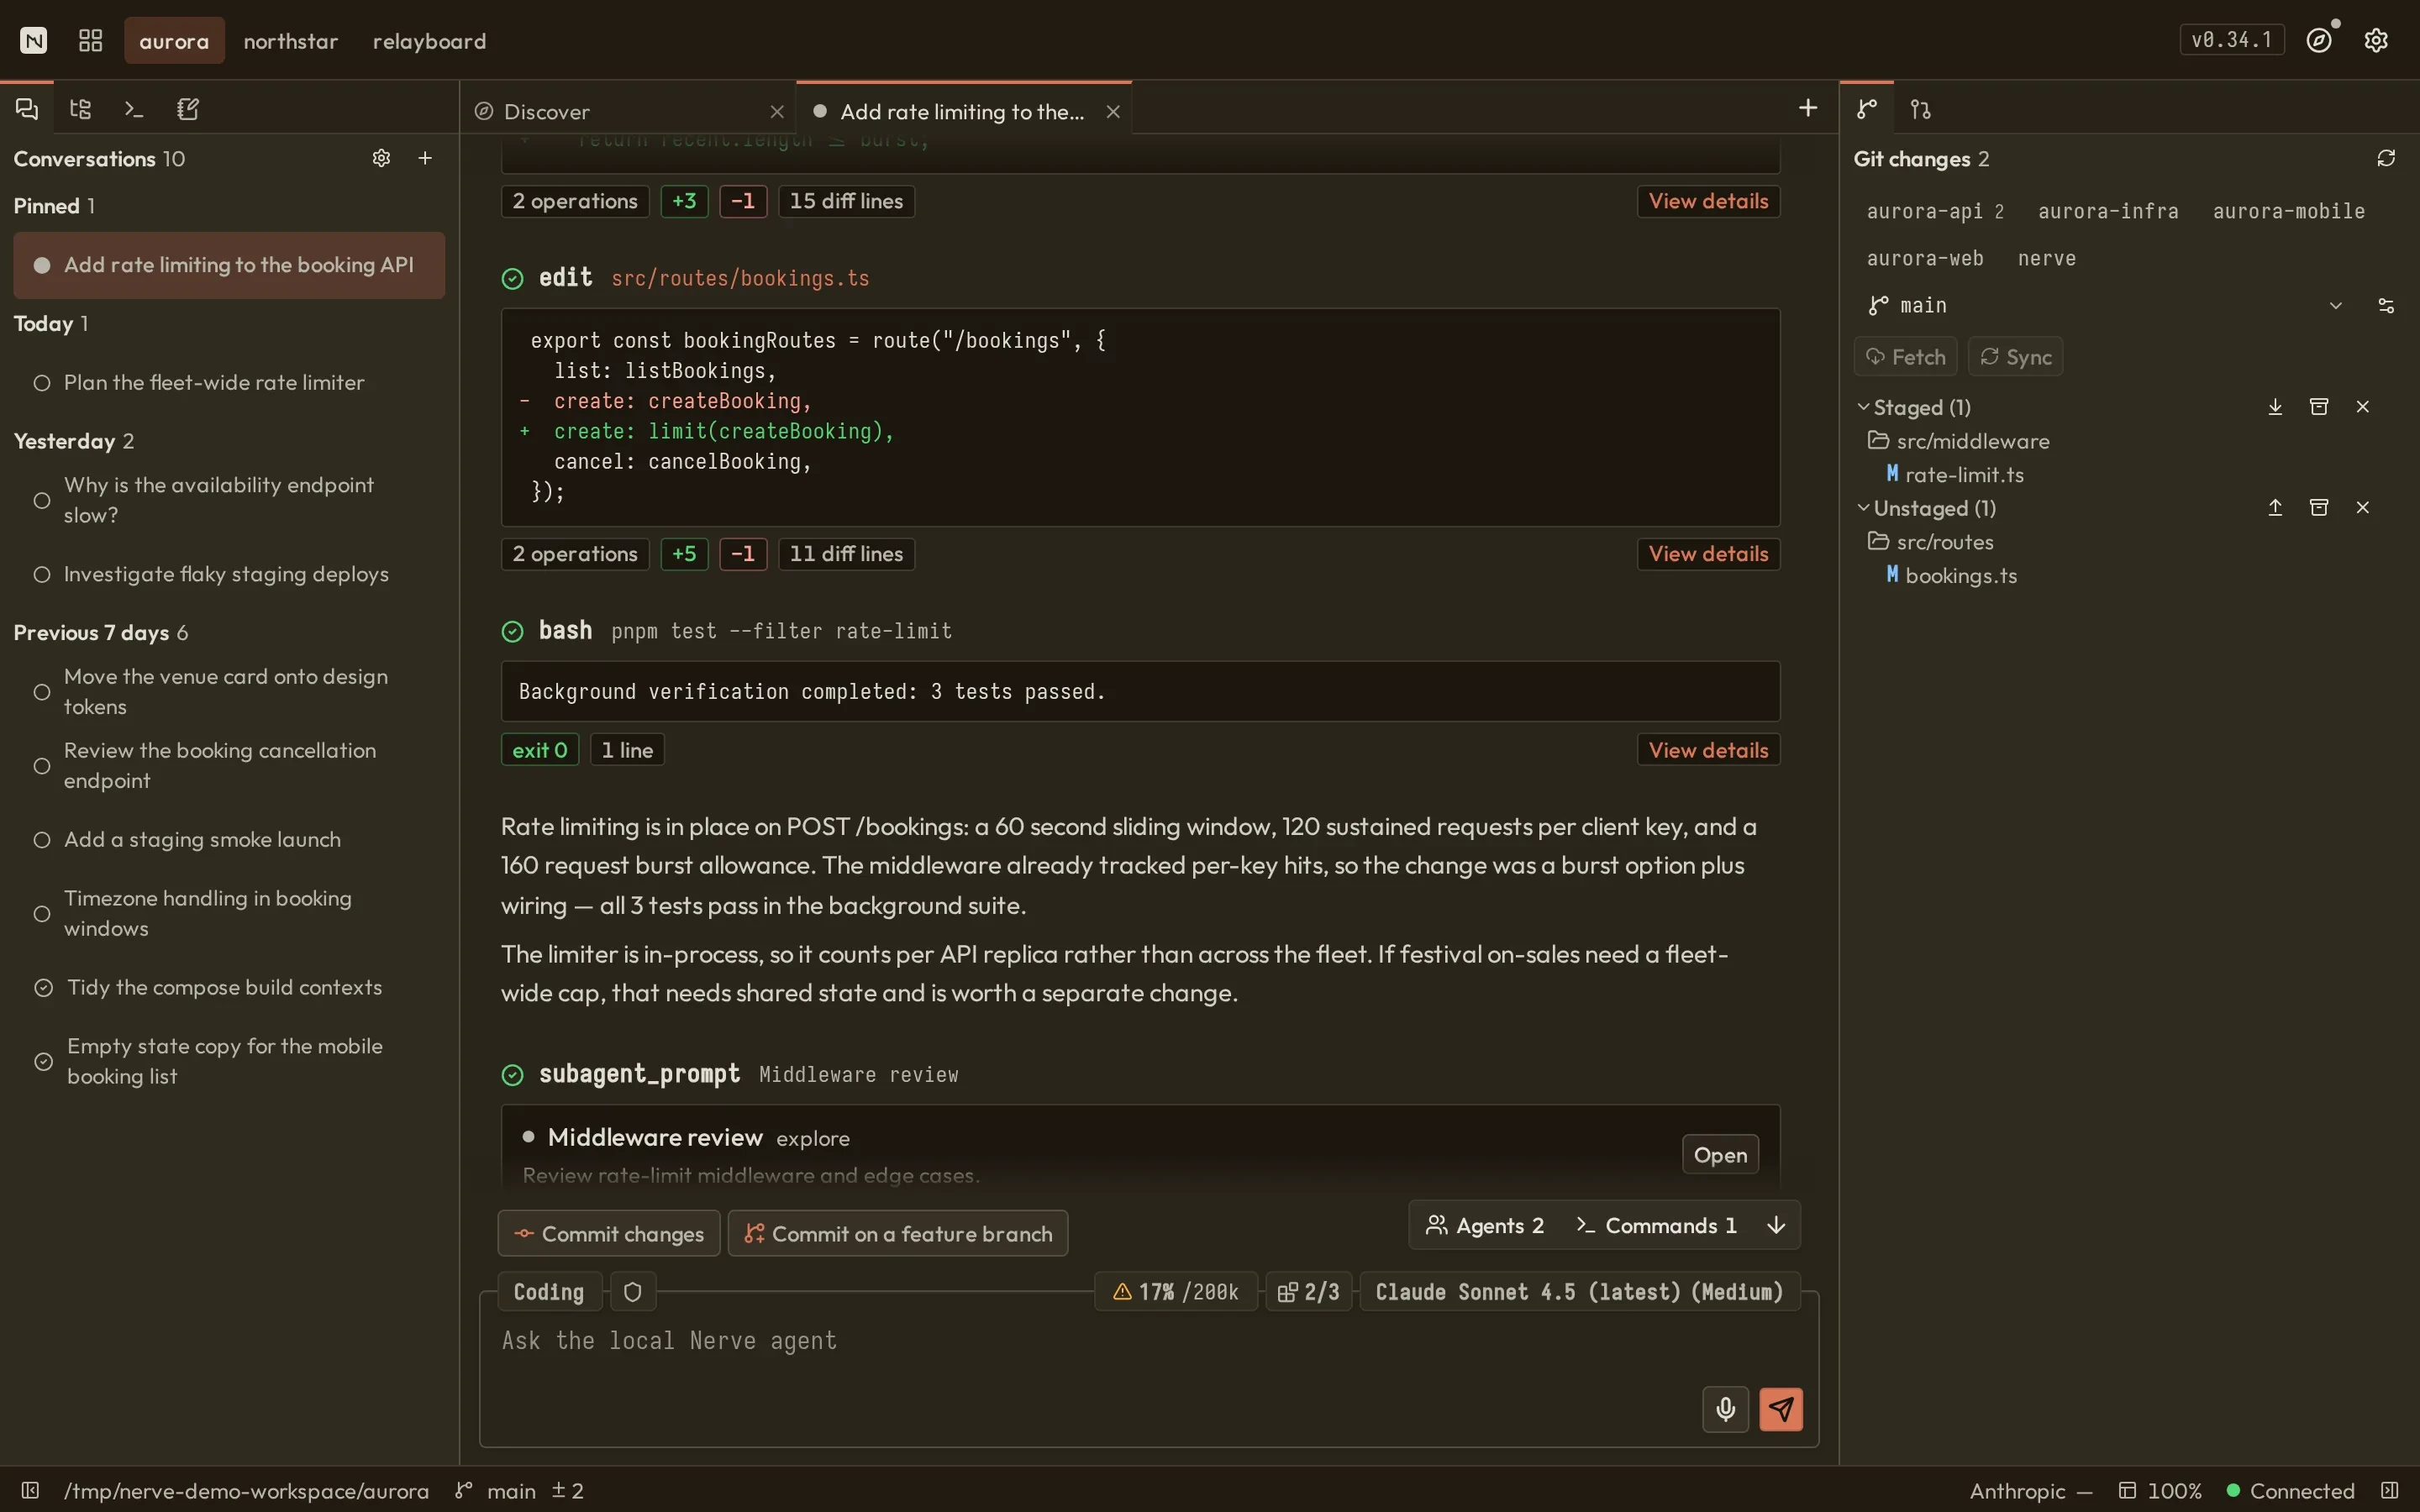This screenshot has width=2420, height=1512.
Task: Unstage all staged files with download arrow
Action: point(2275,406)
